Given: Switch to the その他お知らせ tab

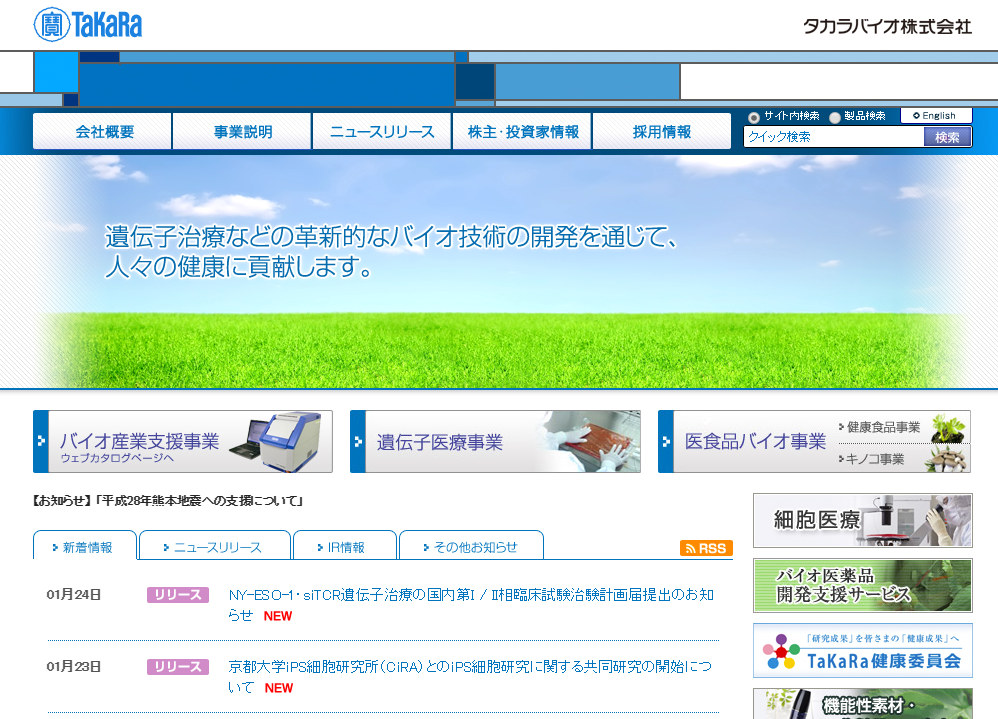Looking at the screenshot, I should point(472,546).
